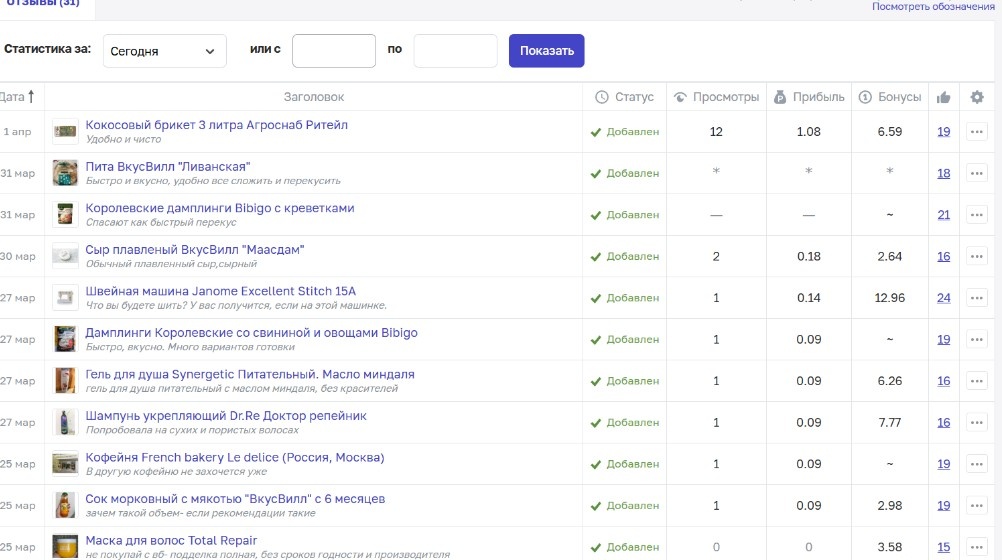Select the Отзывы (31) tab
The image size is (1002, 560).
point(44,4)
